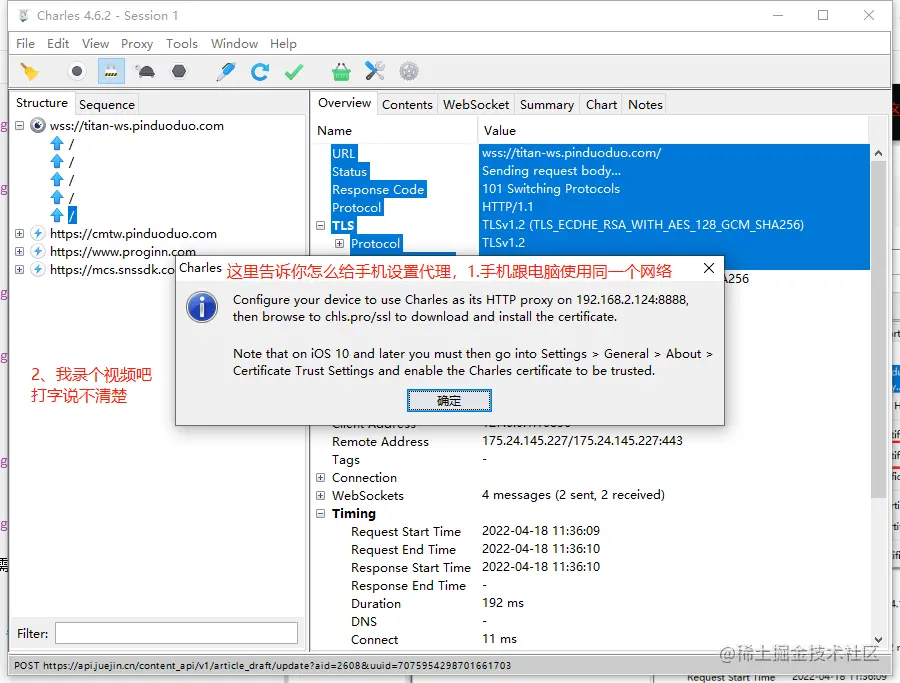Click '4 messages (2 sent, 2 received)' value

coord(573,495)
